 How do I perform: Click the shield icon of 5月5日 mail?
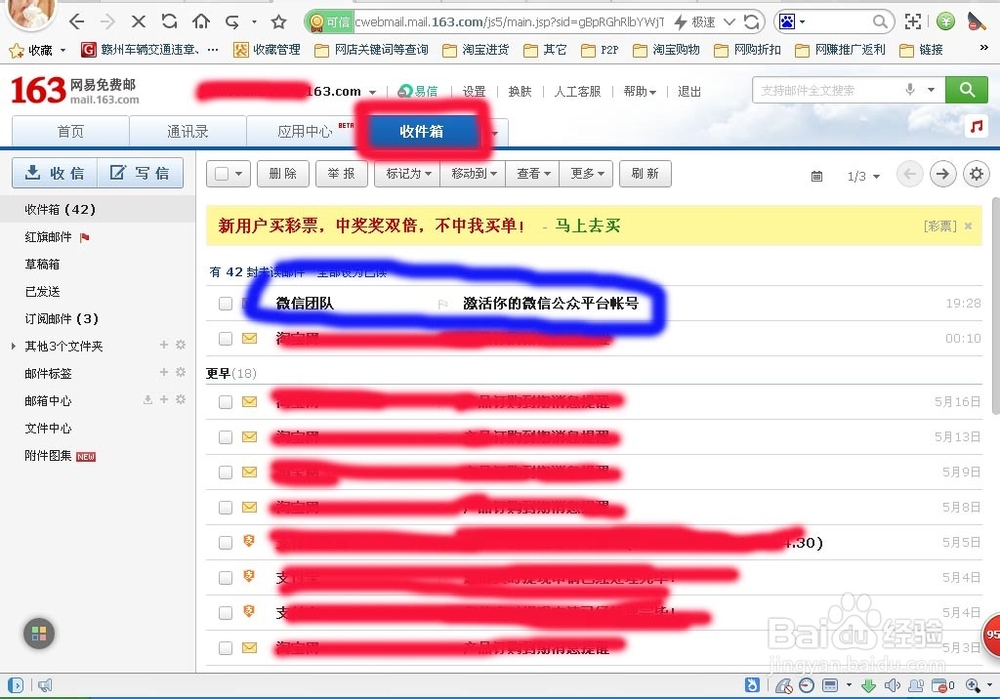(249, 541)
